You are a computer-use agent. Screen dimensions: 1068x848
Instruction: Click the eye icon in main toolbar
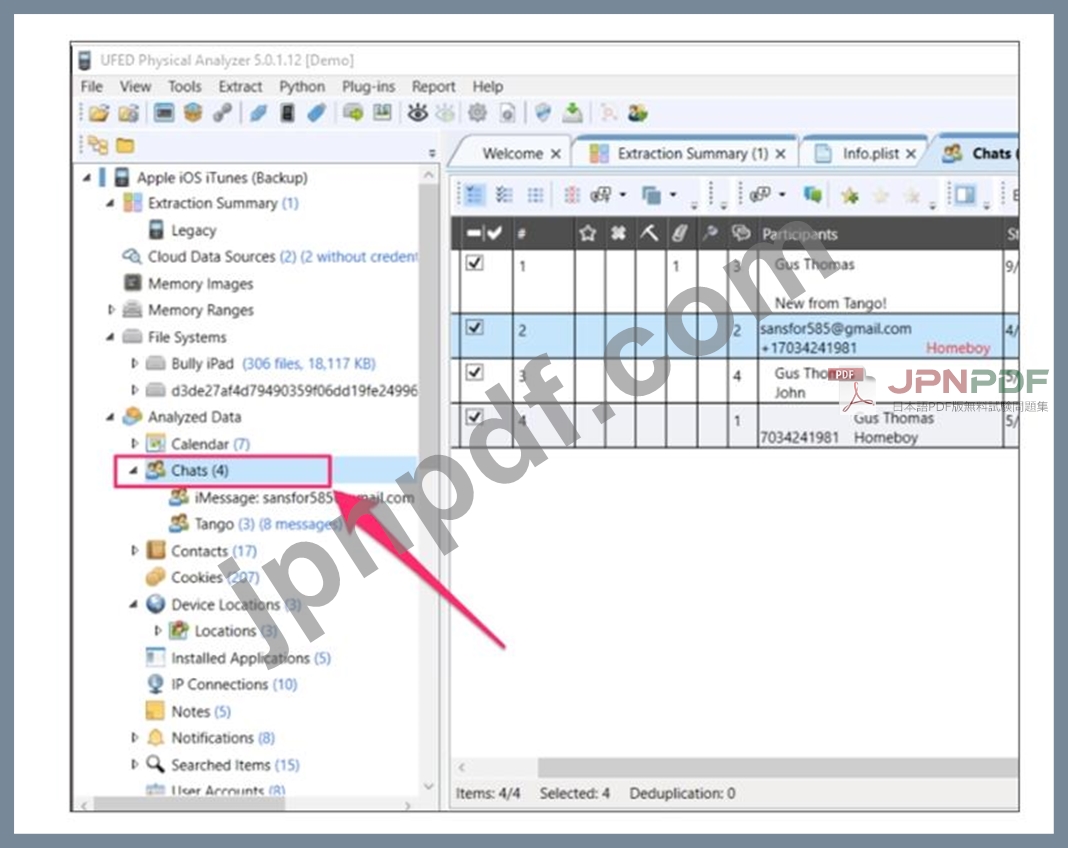coord(417,113)
